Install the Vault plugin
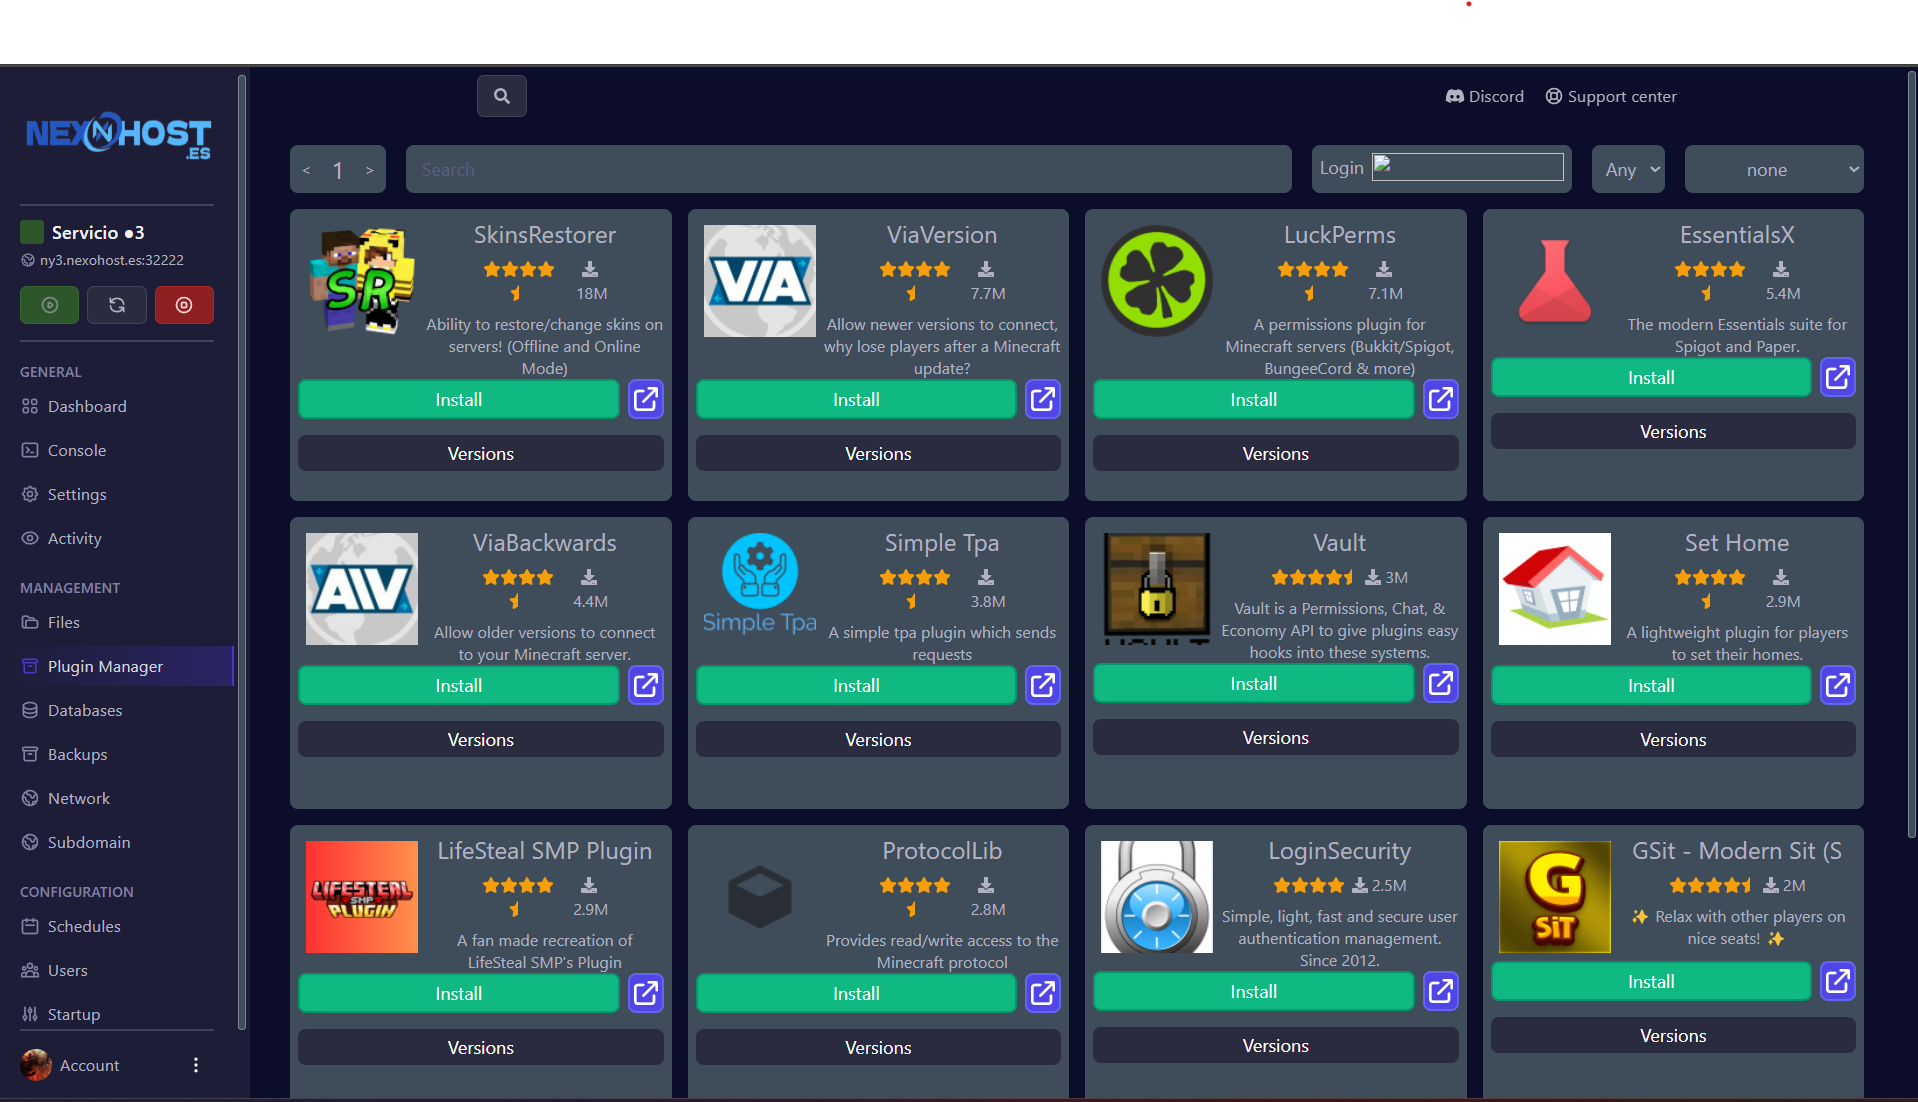Viewport: 1918px width, 1102px height. 1254,683
